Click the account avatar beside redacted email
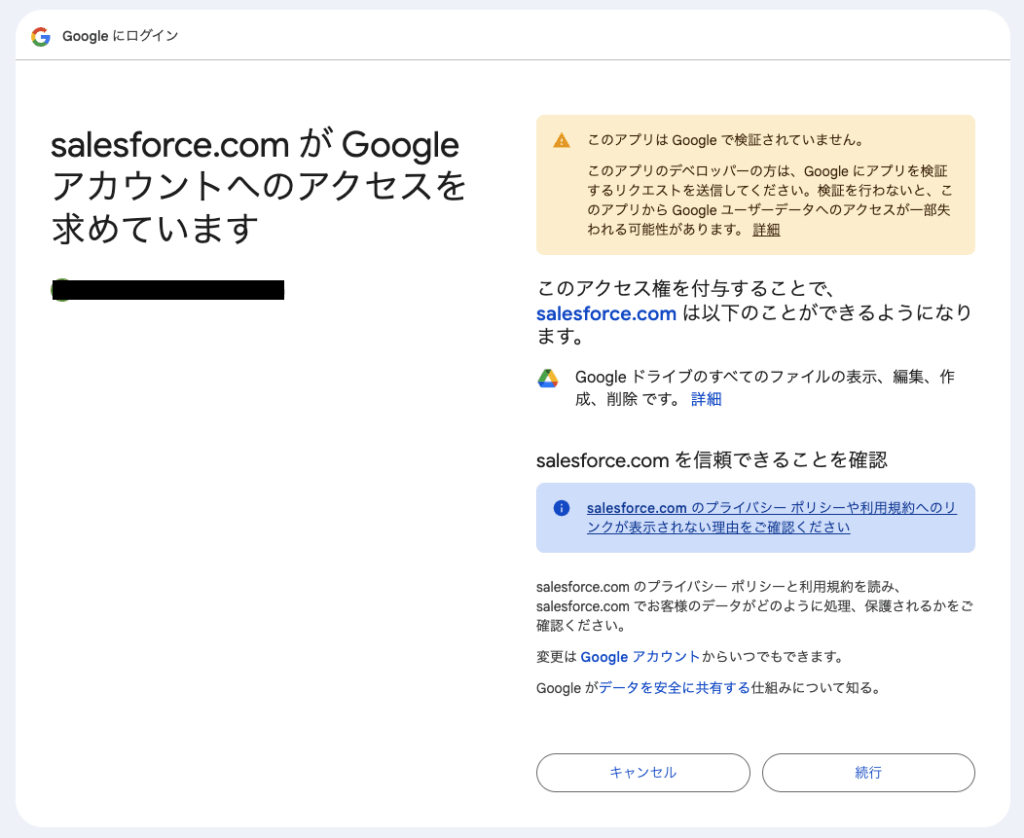Viewport: 1024px width, 838px height. pyautogui.click(x=59, y=291)
